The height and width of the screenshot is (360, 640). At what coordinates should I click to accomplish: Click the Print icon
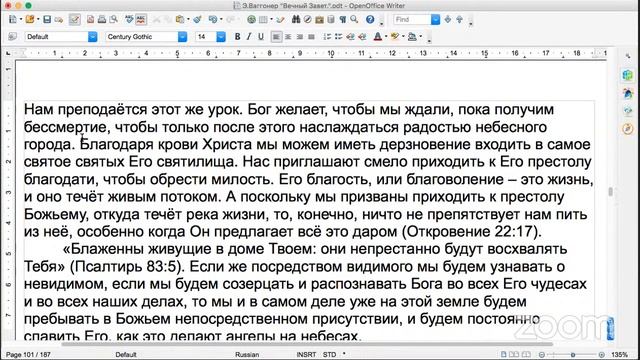pyautogui.click(x=102, y=19)
